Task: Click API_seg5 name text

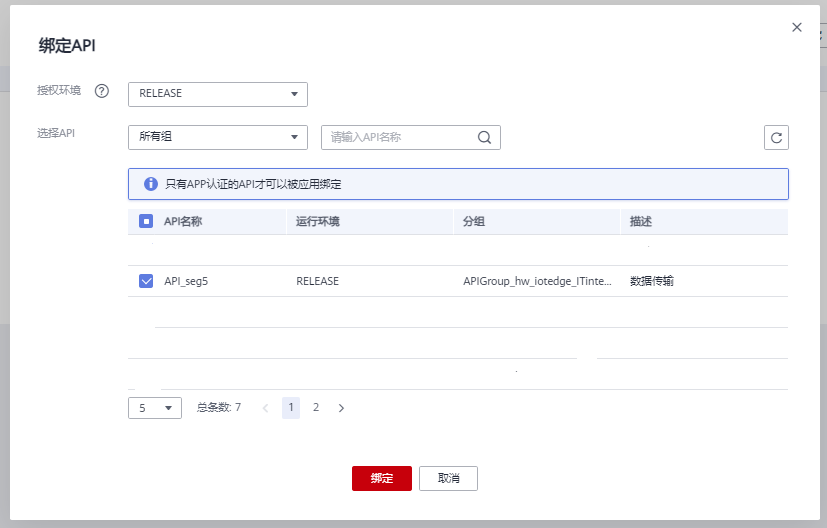Action: 186,281
